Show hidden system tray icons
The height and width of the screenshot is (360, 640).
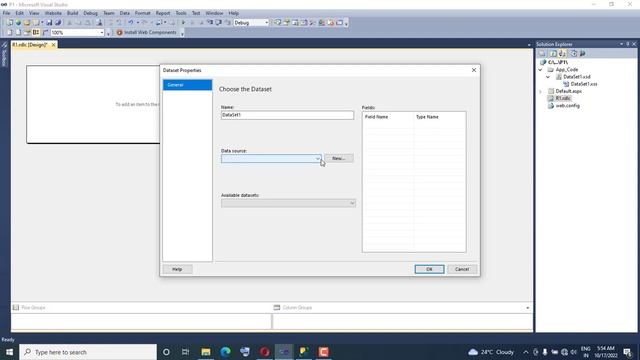pyautogui.click(x=526, y=352)
